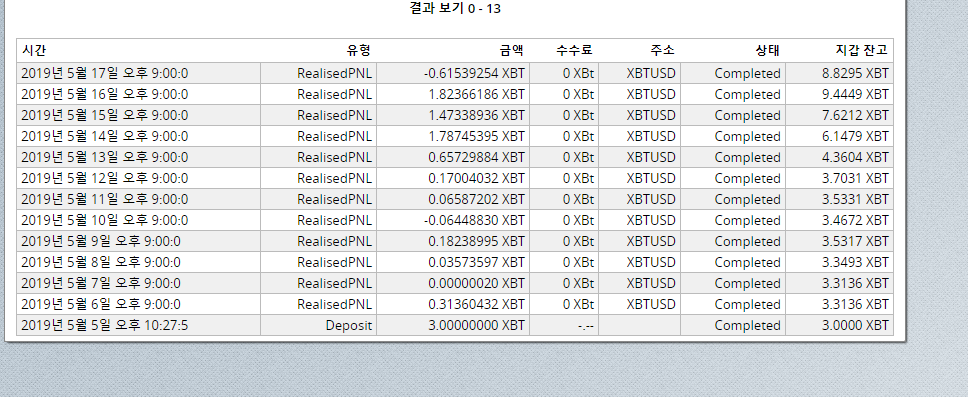The width and height of the screenshot is (968, 397).
Task: Select the -0.61539254 XBT amount cell
Action: click(x=453, y=73)
